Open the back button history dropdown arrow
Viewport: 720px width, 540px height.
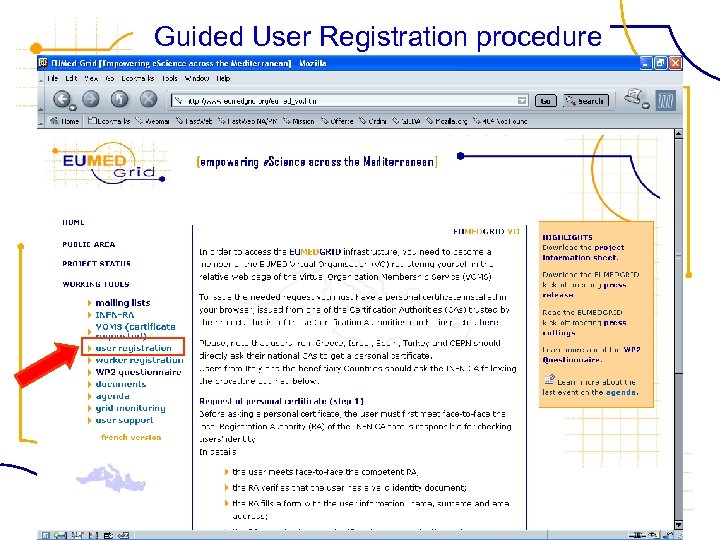tap(73, 108)
